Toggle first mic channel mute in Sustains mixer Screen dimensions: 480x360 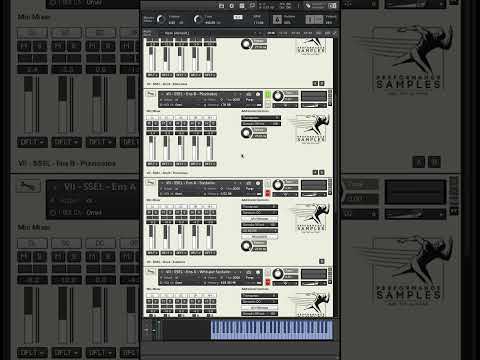click(x=149, y=212)
